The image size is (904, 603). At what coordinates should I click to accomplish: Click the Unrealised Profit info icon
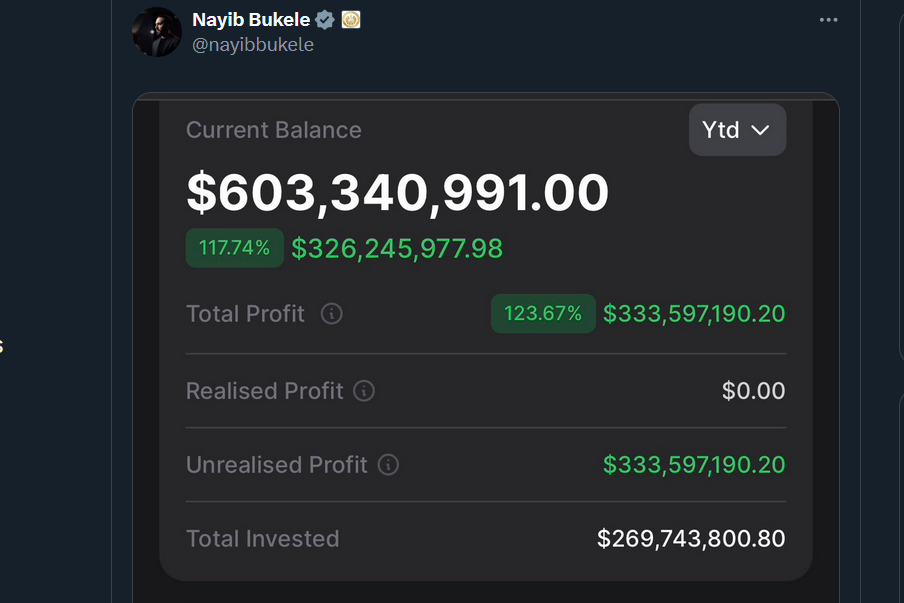(388, 465)
